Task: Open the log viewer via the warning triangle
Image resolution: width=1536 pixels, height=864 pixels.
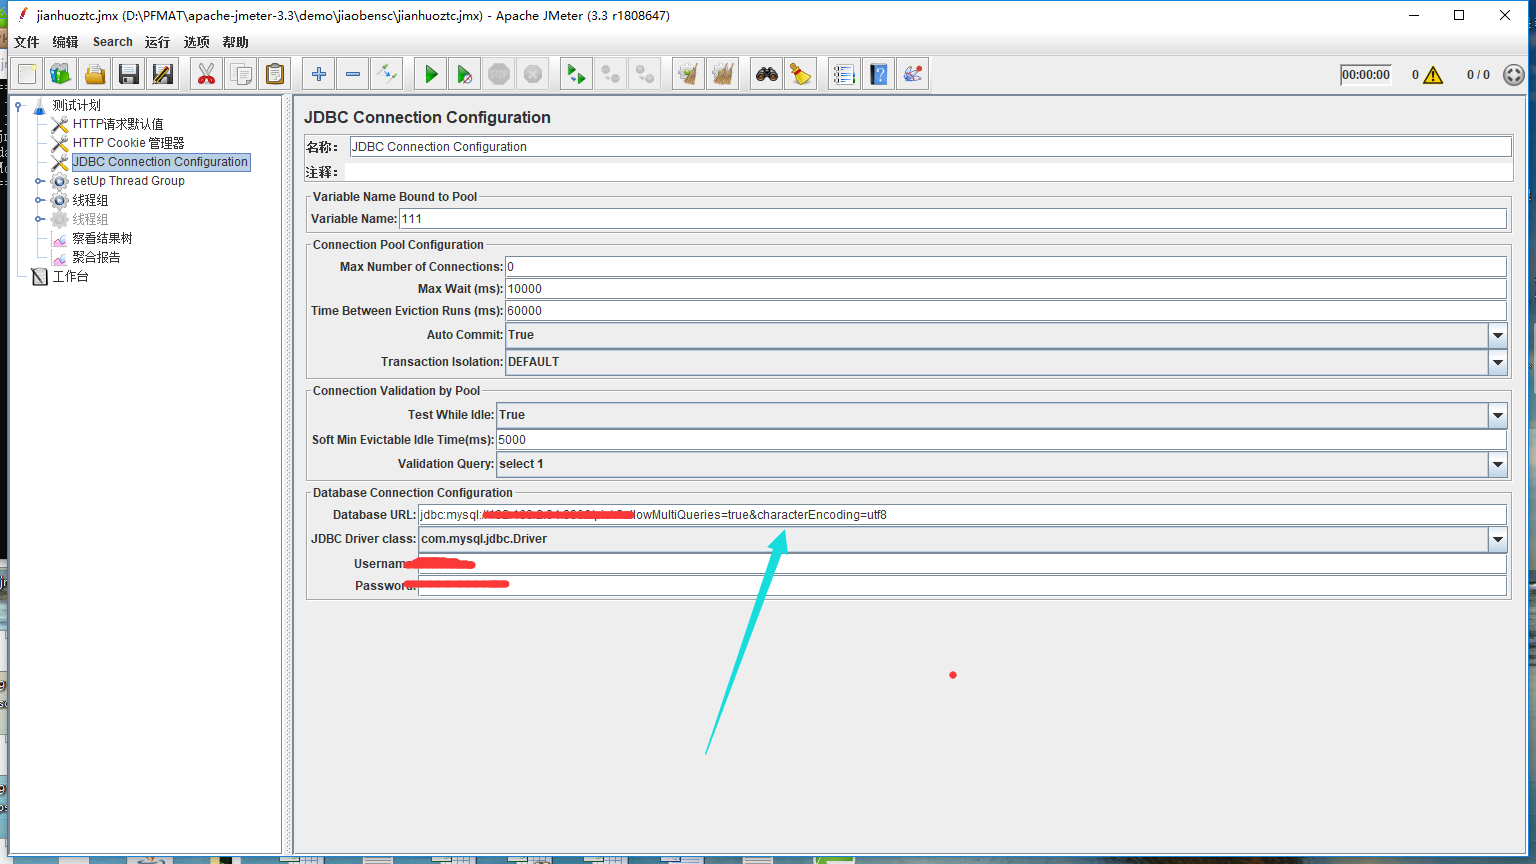Action: pos(1433,75)
